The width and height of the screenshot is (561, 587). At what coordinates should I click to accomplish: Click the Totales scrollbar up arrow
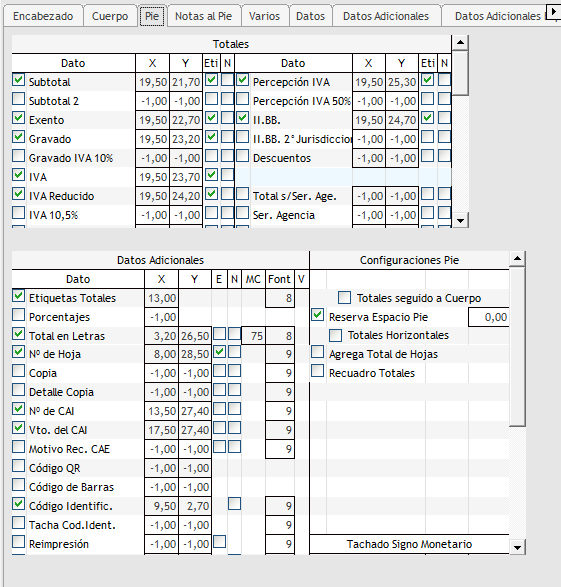[460, 42]
